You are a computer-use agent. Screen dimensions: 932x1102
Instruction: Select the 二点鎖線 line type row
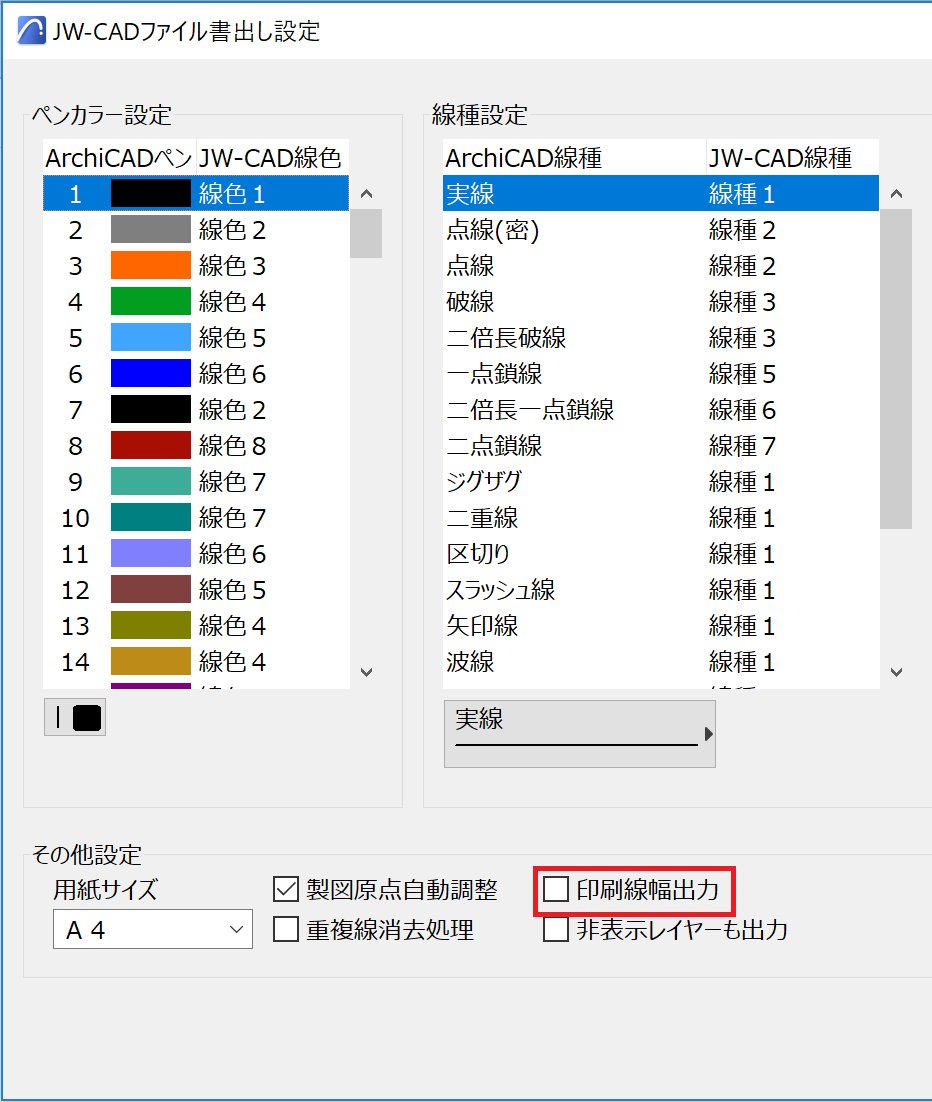661,446
